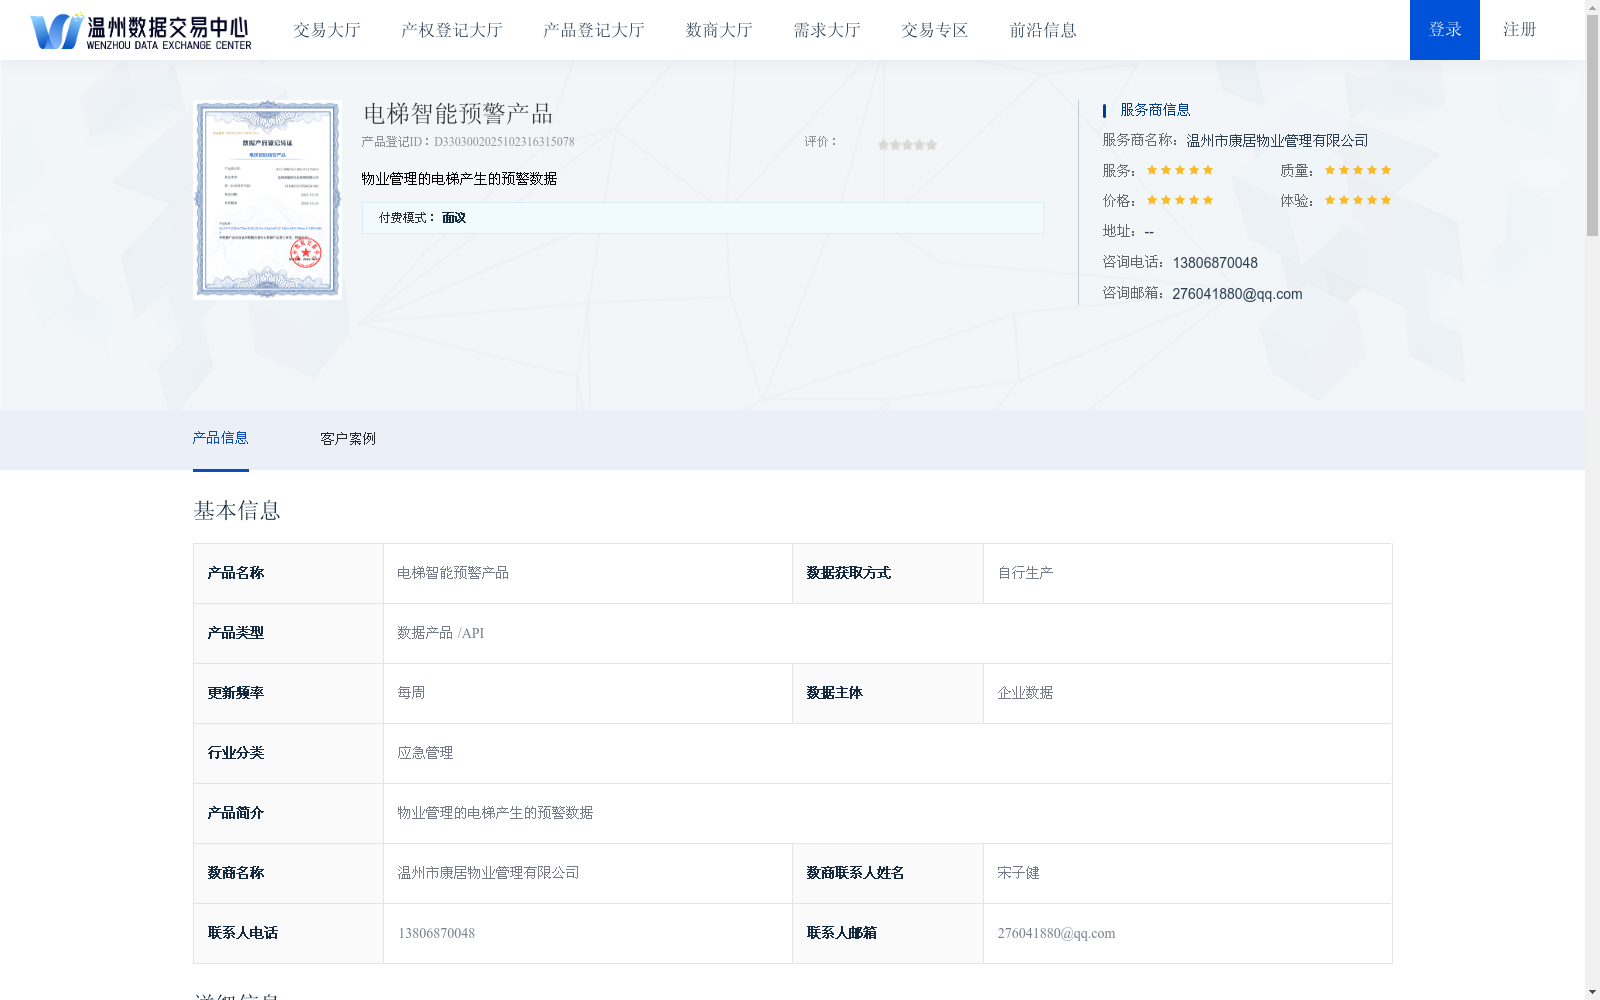The width and height of the screenshot is (1600, 1000).
Task: Open the 交易专区 menu item
Action: click(x=935, y=30)
